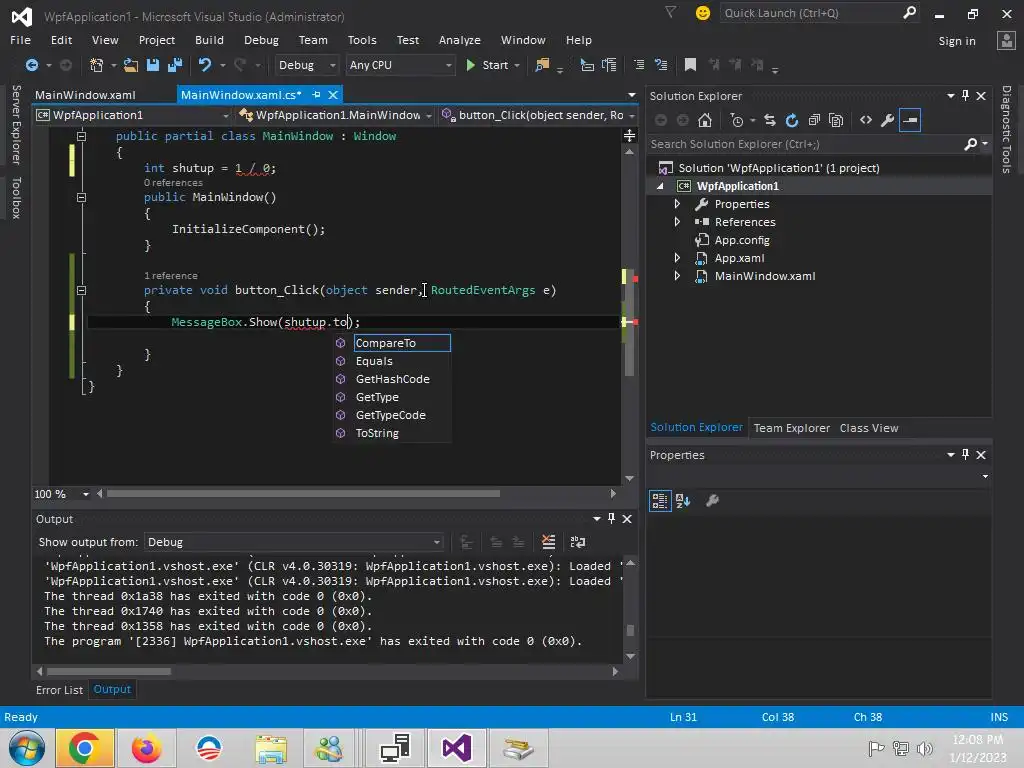
Task: Open the Any CPU platform dropdown
Action: pos(400,65)
